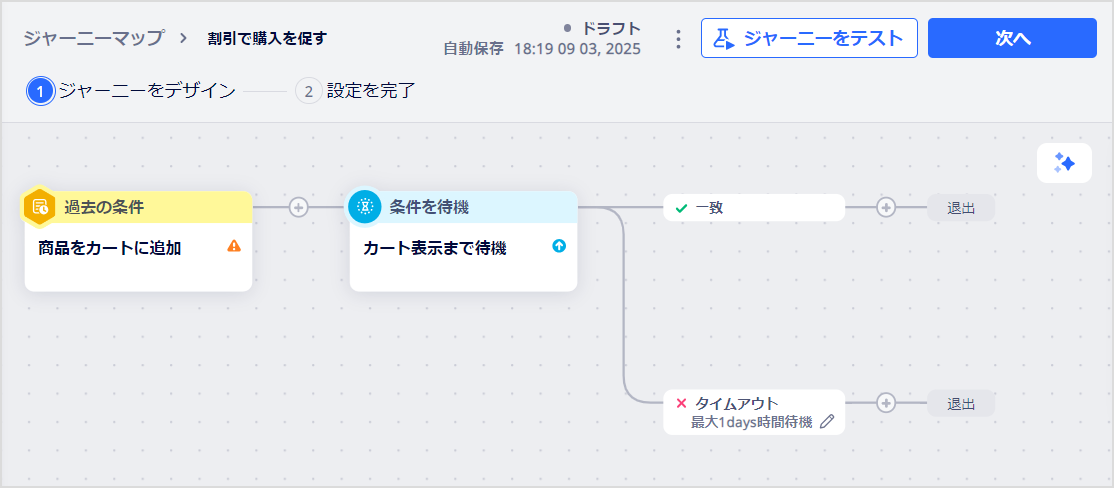Select step 2 設定を完了
The image size is (1114, 488).
pos(355,91)
